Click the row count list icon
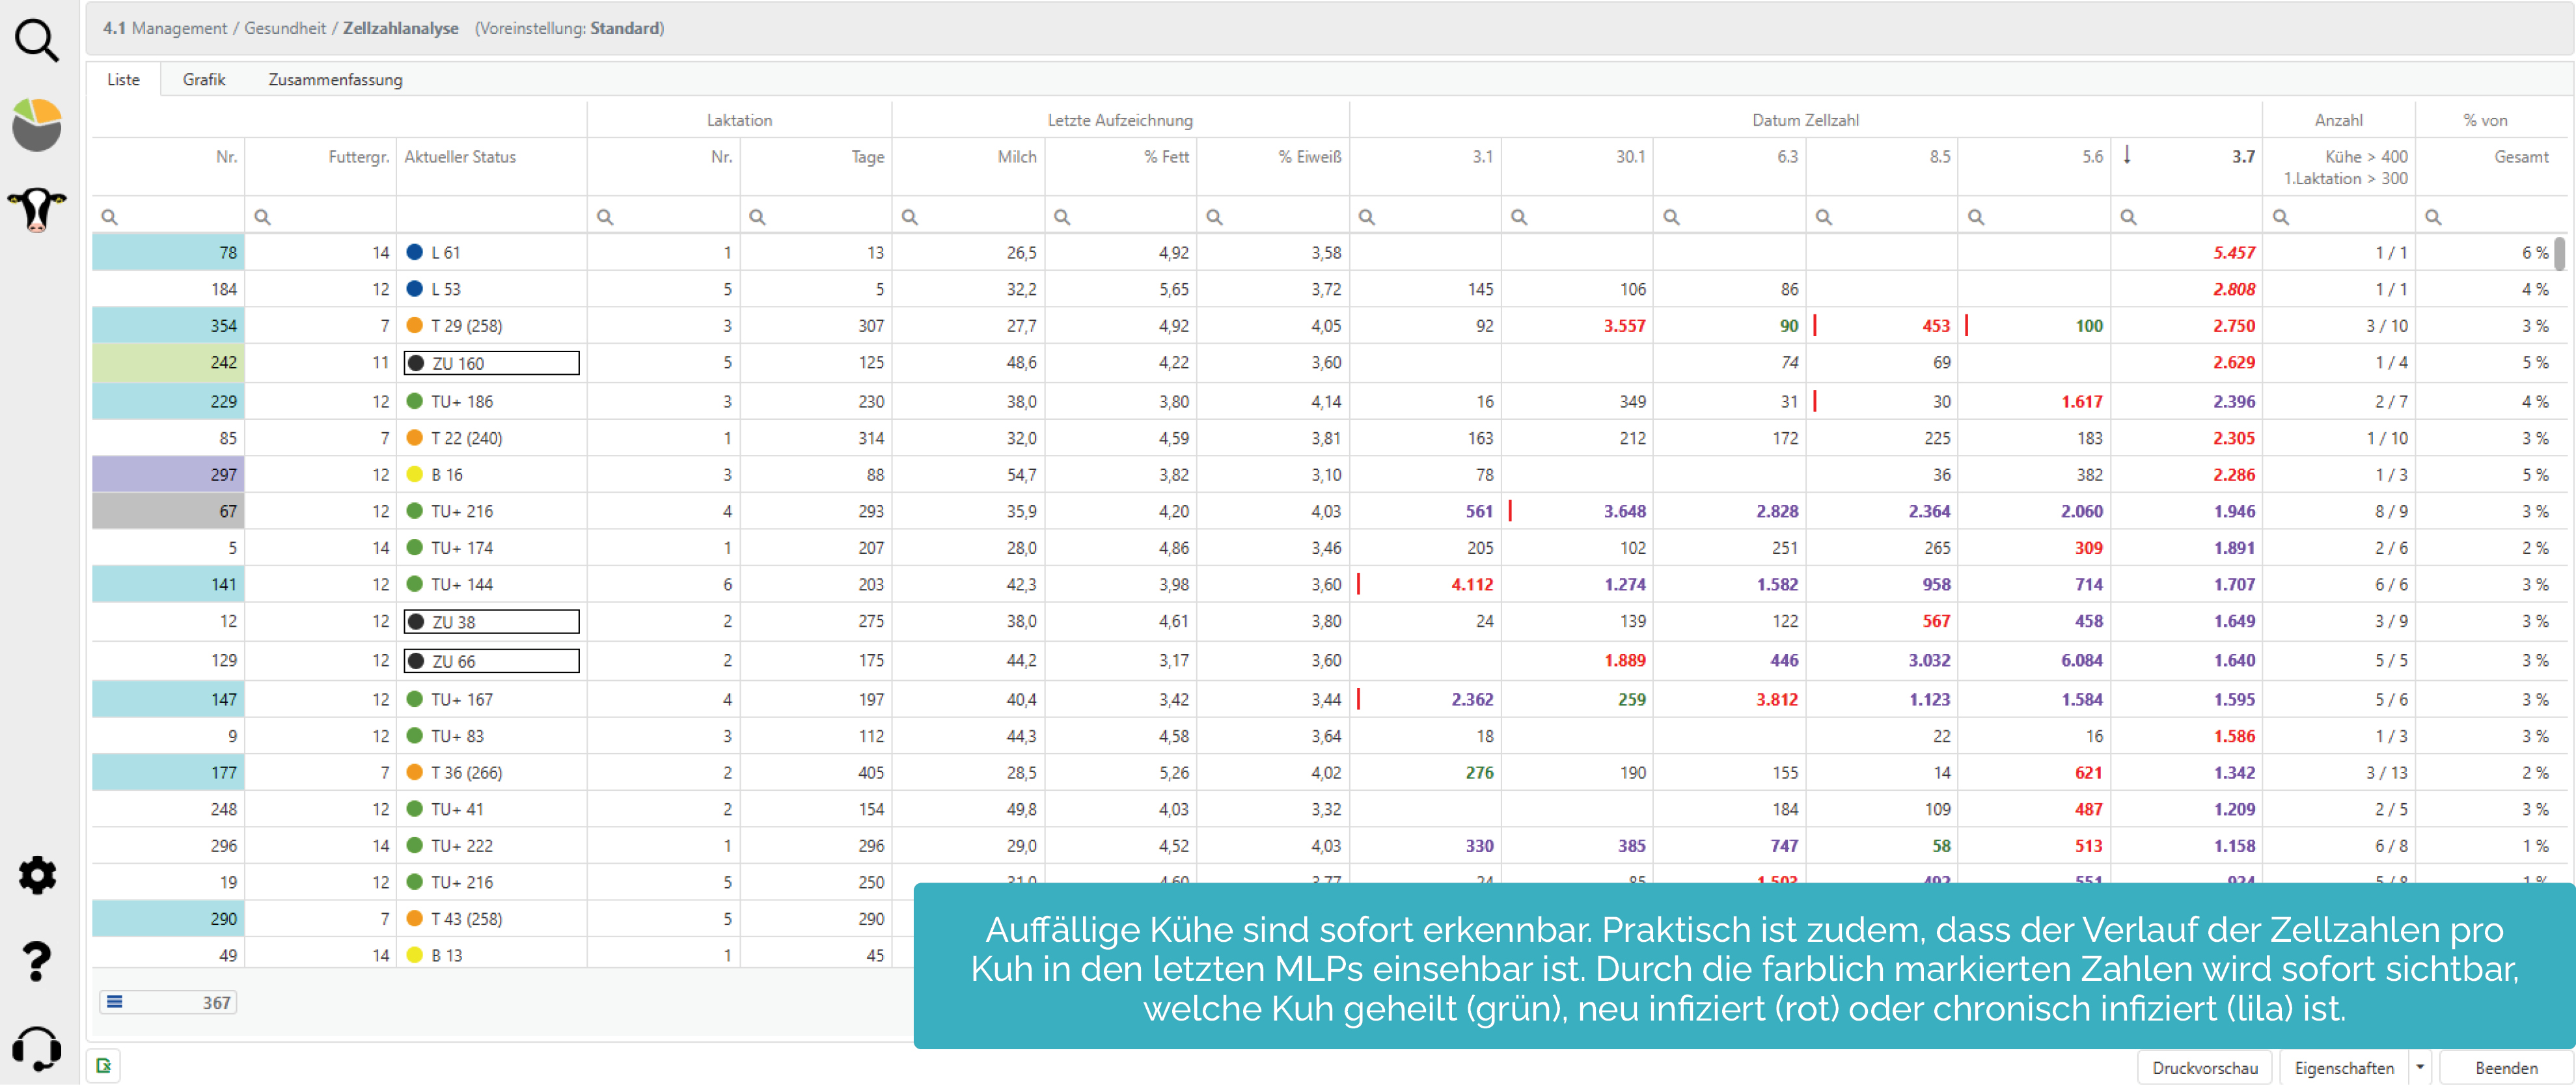 [x=115, y=1002]
